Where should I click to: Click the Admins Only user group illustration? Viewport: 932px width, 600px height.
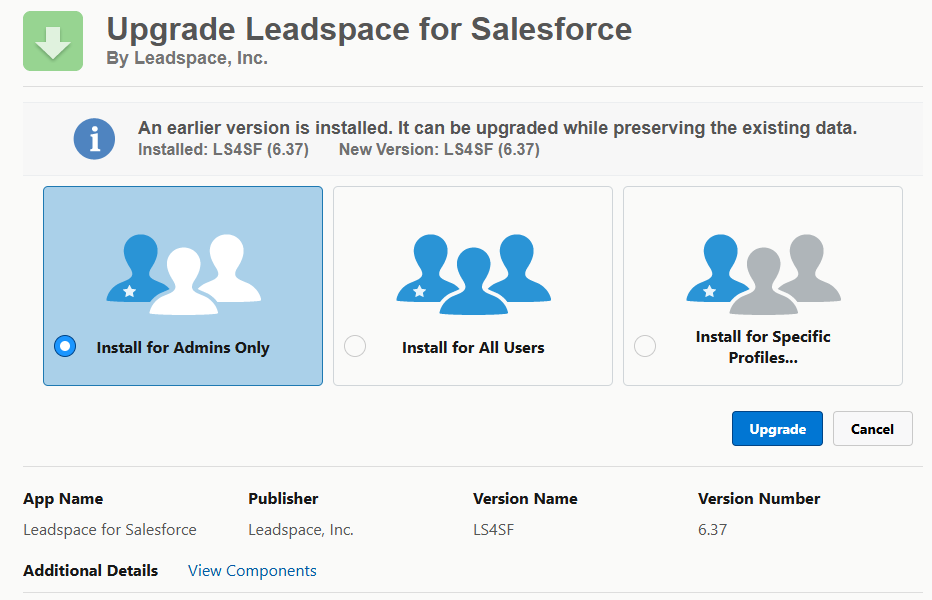click(182, 266)
